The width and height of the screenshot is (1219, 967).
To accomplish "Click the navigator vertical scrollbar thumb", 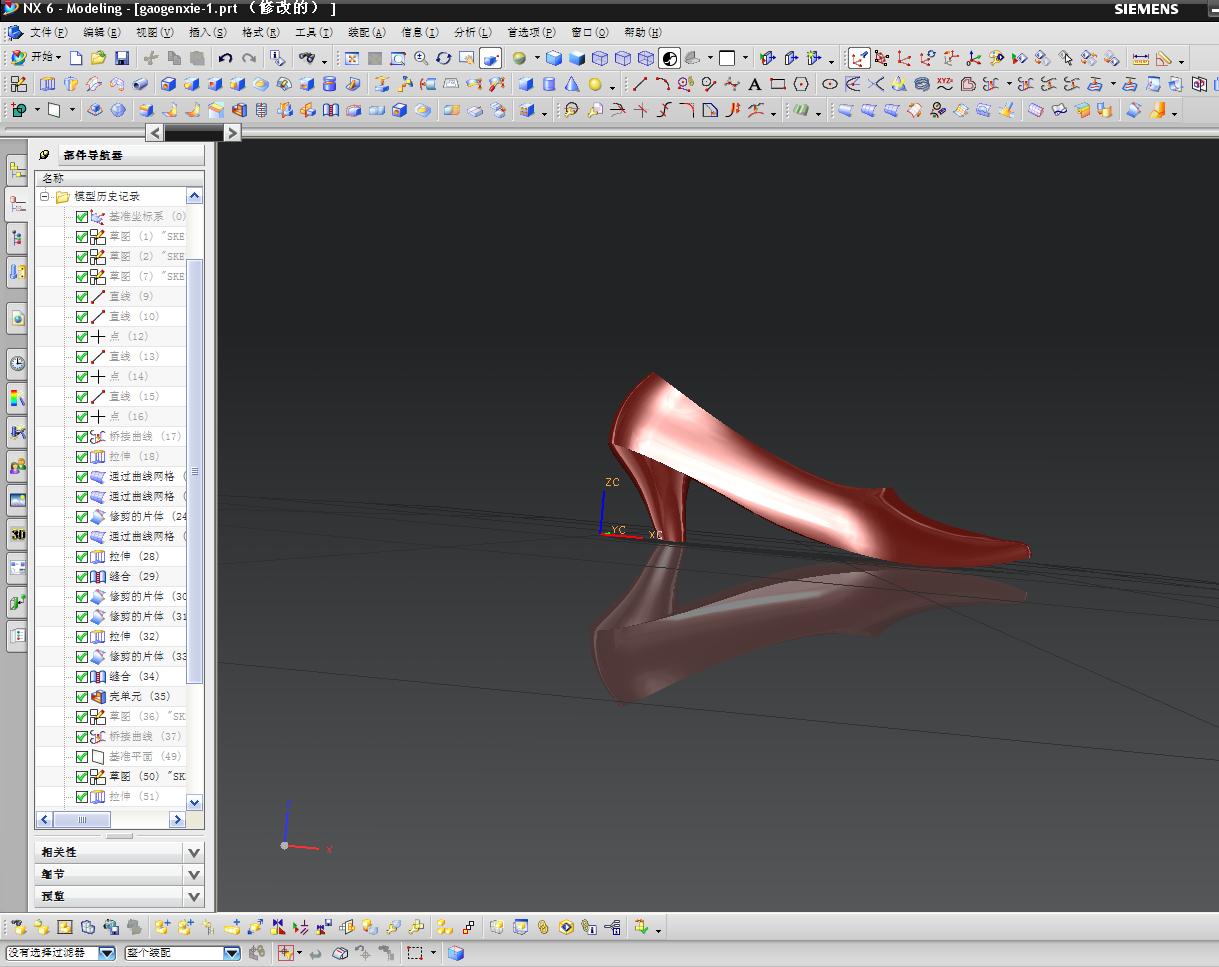I will pyautogui.click(x=195, y=470).
